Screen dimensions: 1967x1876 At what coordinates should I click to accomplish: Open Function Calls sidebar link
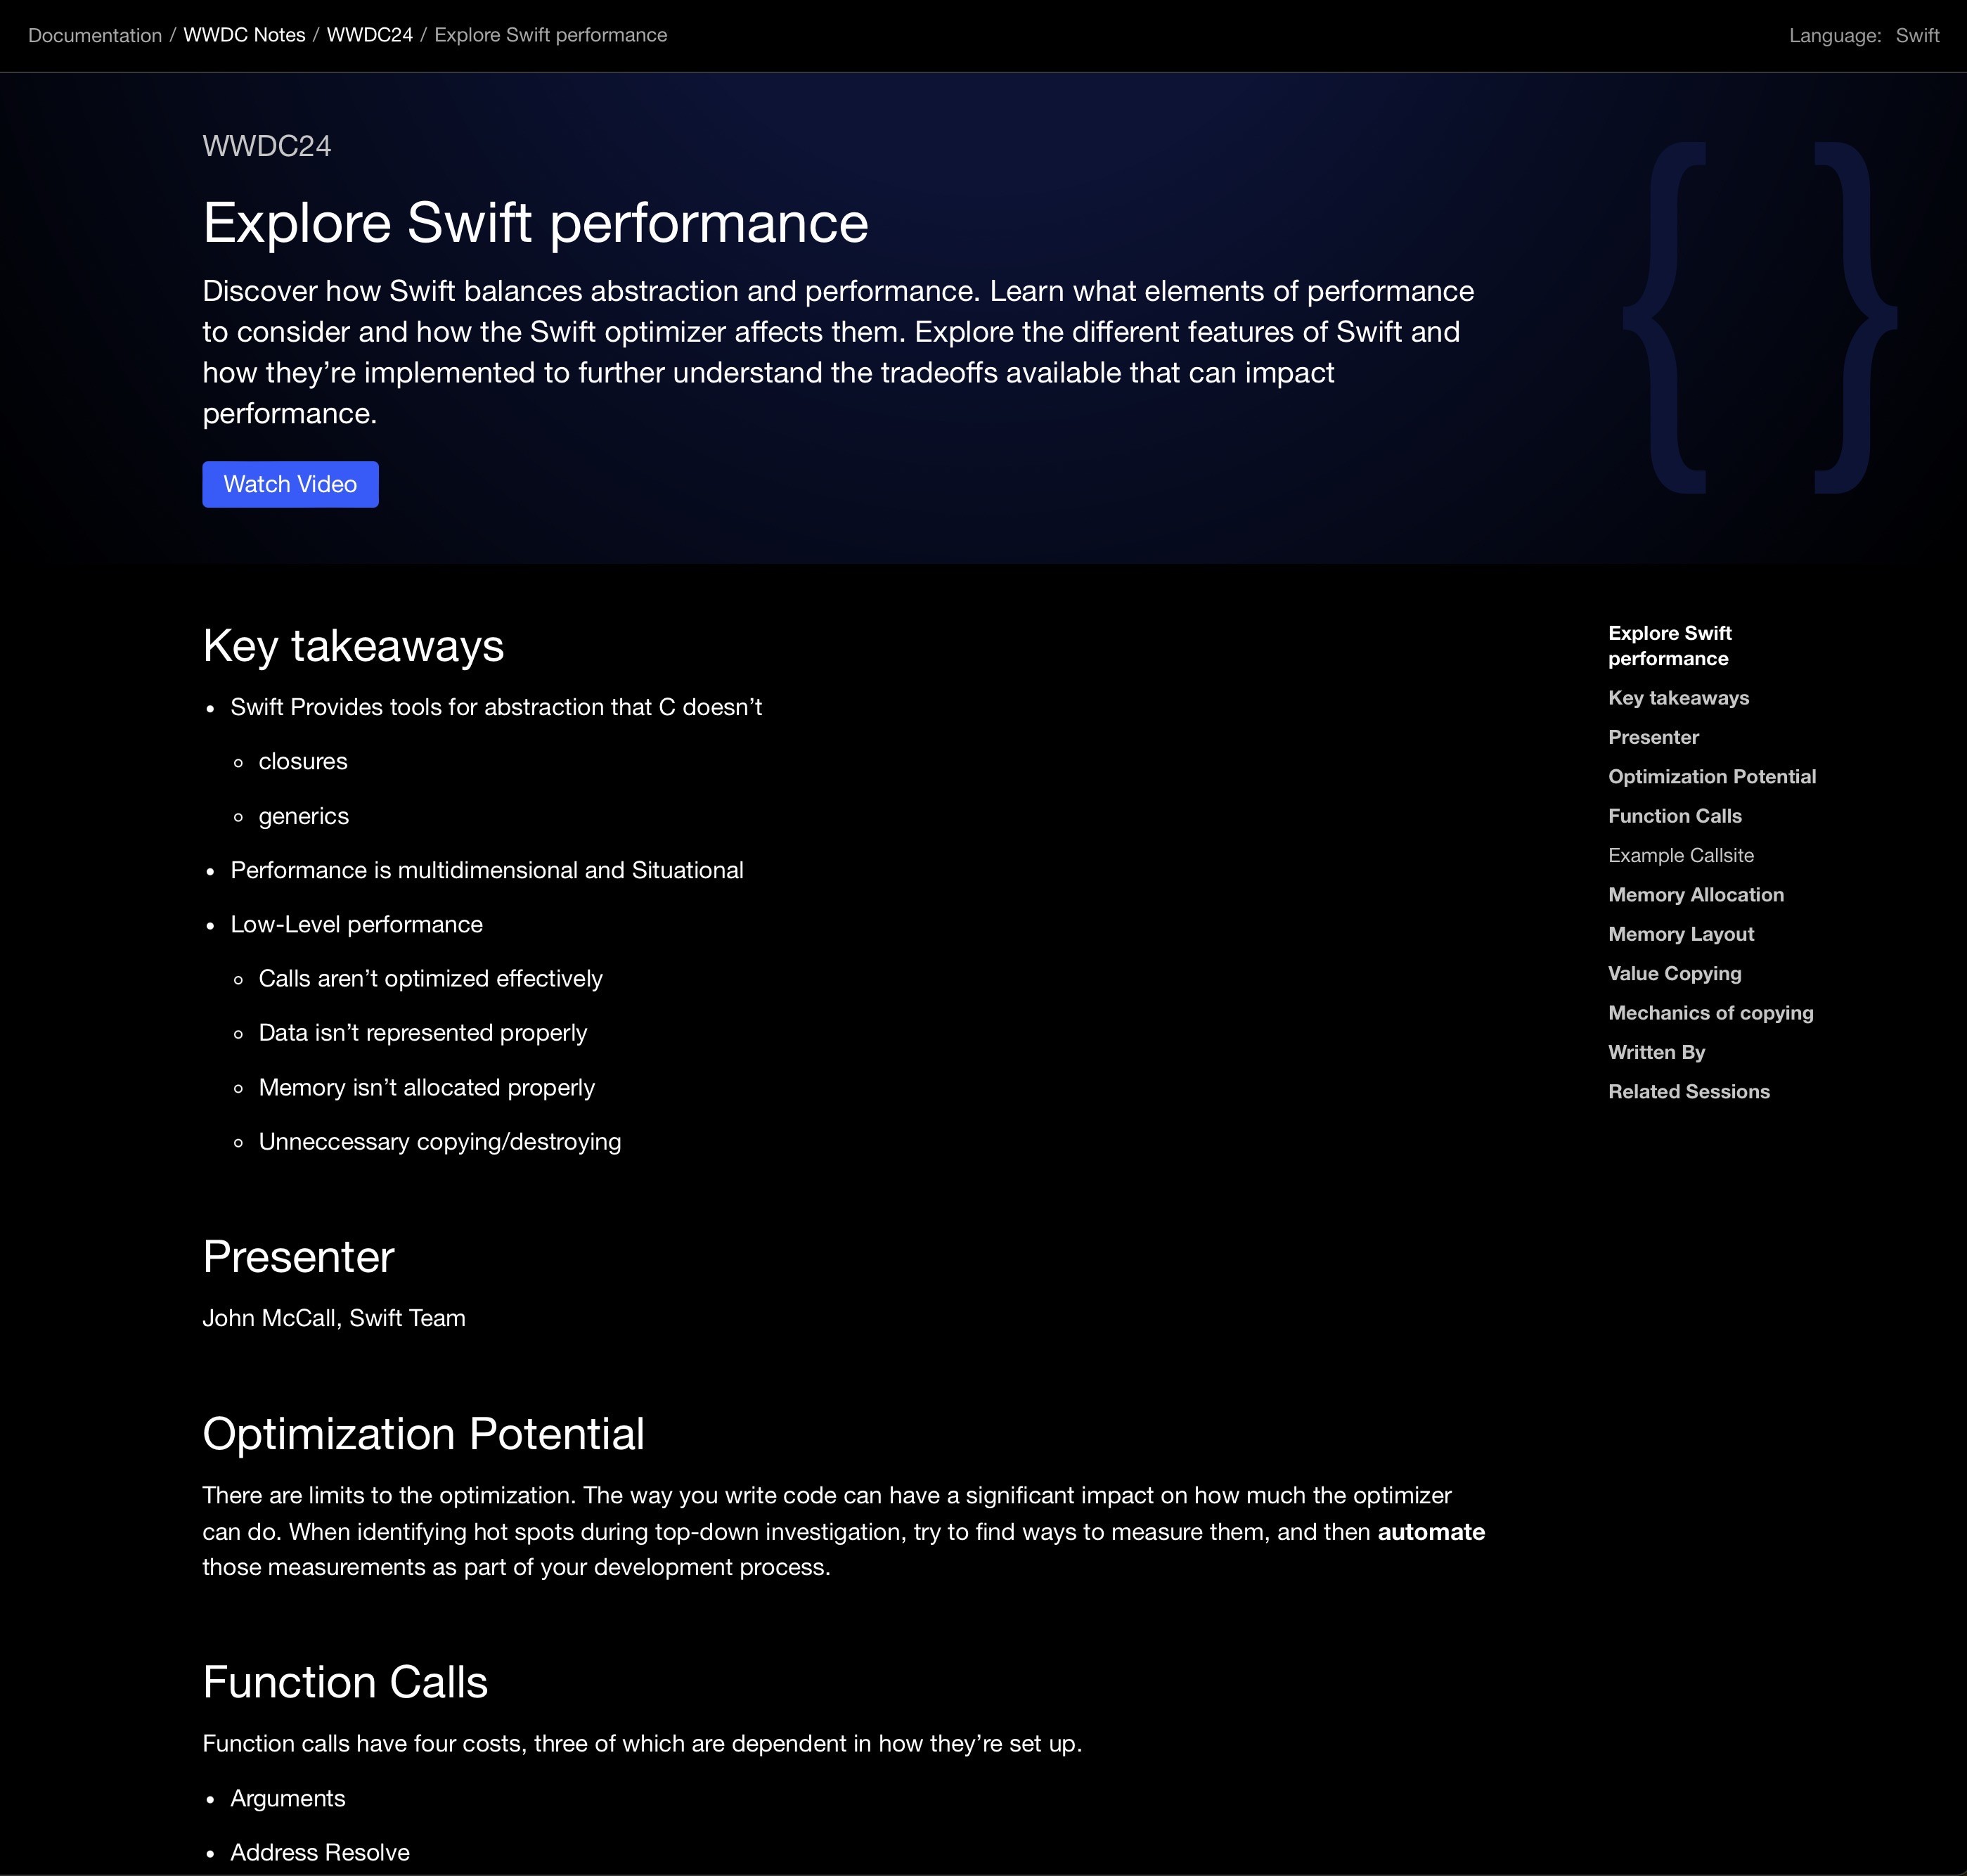click(x=1674, y=816)
